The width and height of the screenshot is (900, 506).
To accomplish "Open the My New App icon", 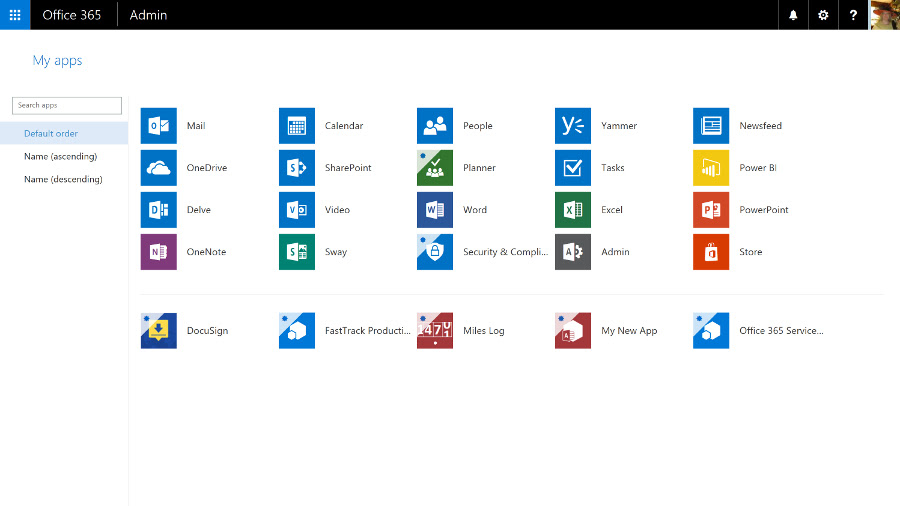I will (x=573, y=330).
